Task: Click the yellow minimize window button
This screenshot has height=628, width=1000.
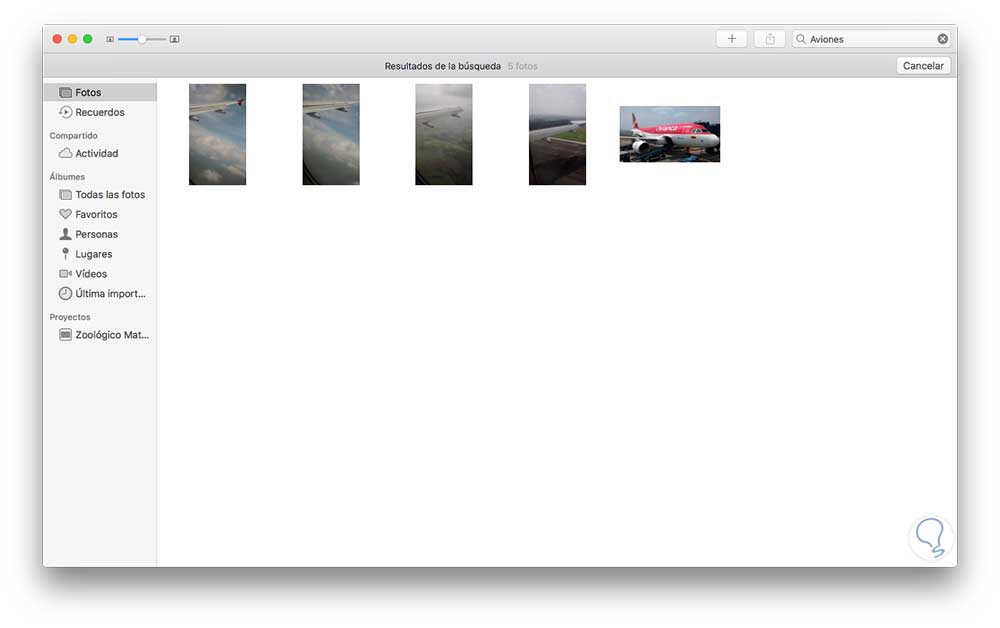Action: tap(72, 39)
